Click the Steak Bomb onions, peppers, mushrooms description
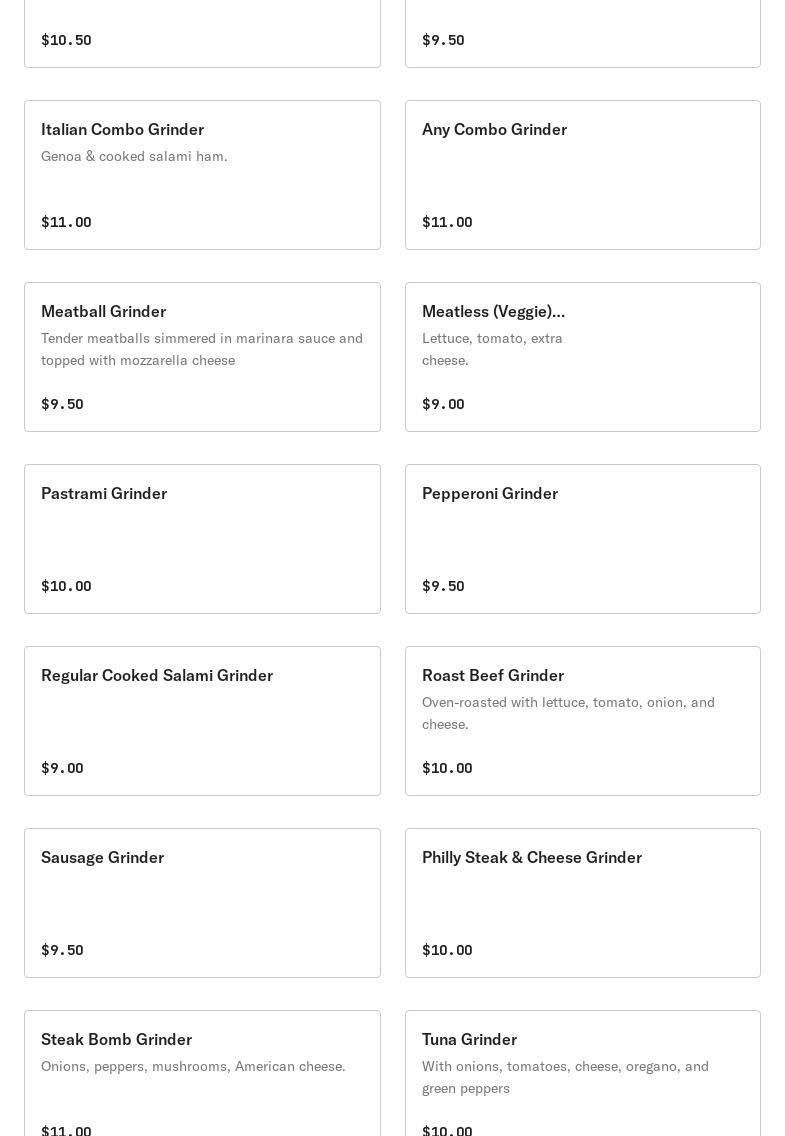785x1136 pixels. 193,1066
